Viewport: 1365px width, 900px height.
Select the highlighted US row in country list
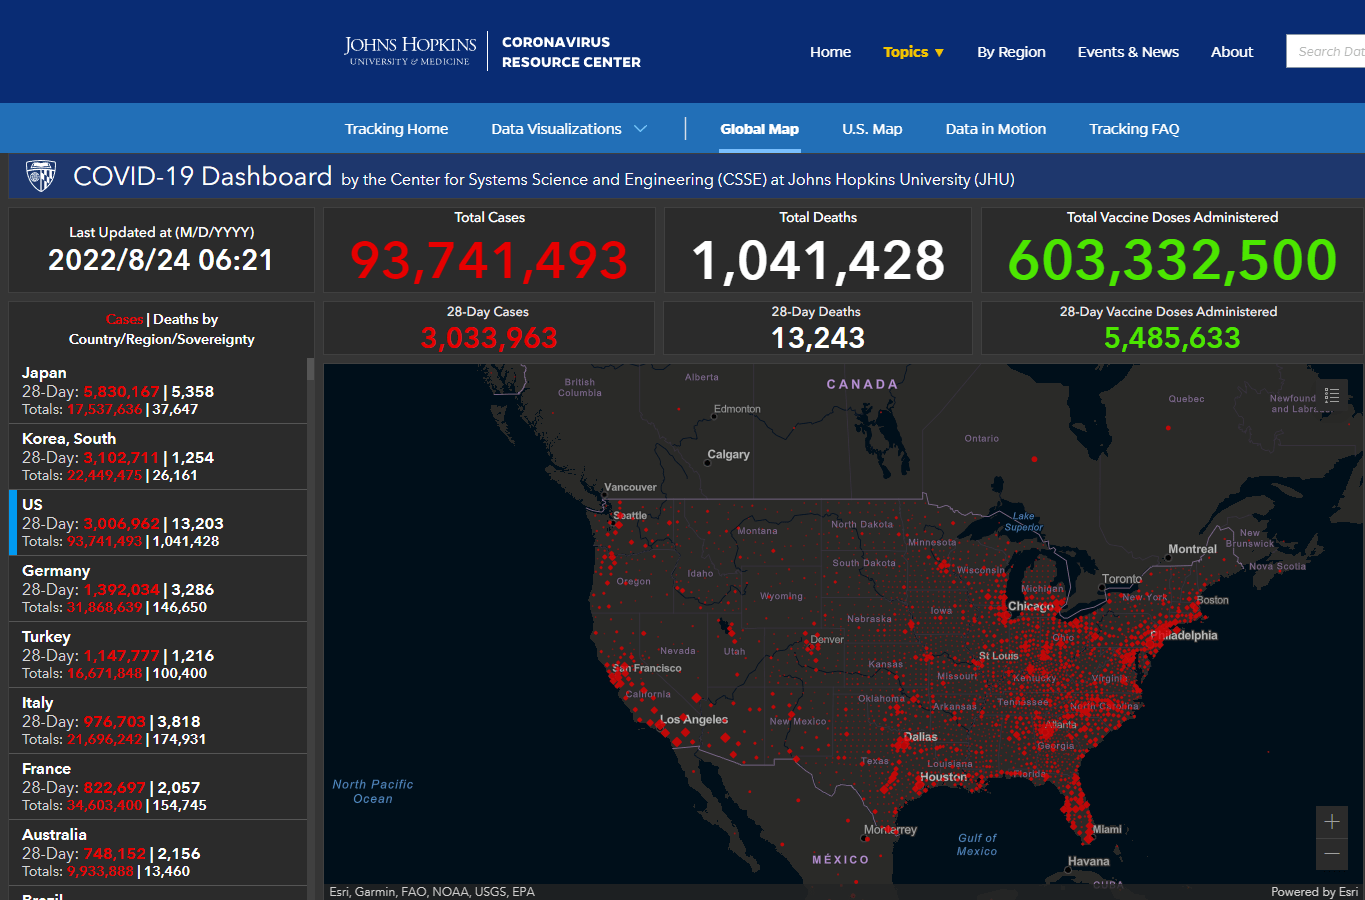(x=158, y=523)
